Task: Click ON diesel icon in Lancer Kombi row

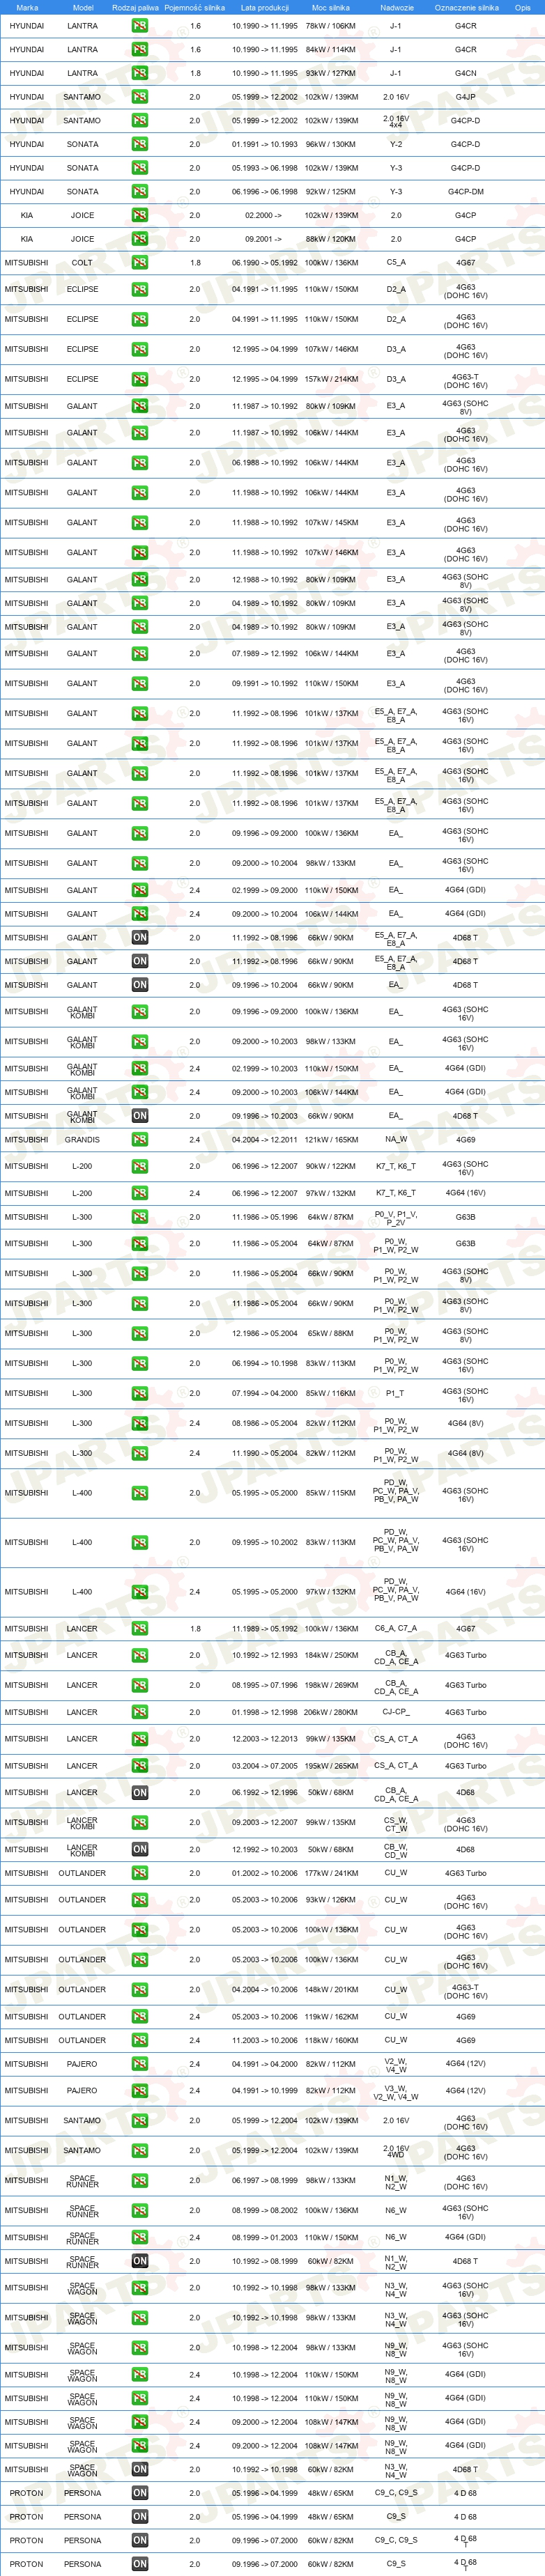Action: point(140,1849)
